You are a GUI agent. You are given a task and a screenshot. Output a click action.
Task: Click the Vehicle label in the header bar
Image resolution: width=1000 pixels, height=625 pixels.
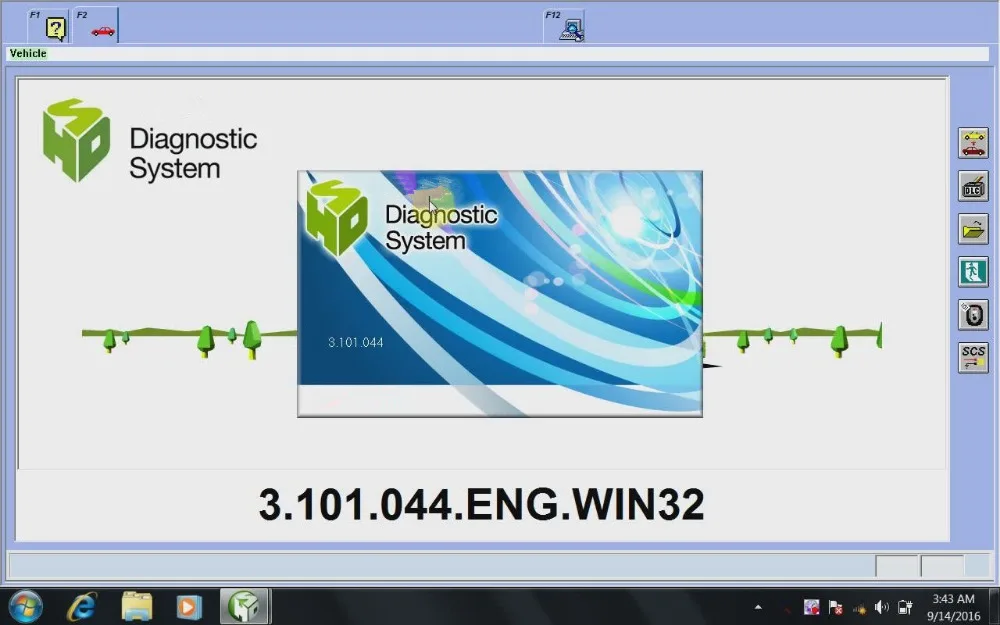click(x=28, y=54)
